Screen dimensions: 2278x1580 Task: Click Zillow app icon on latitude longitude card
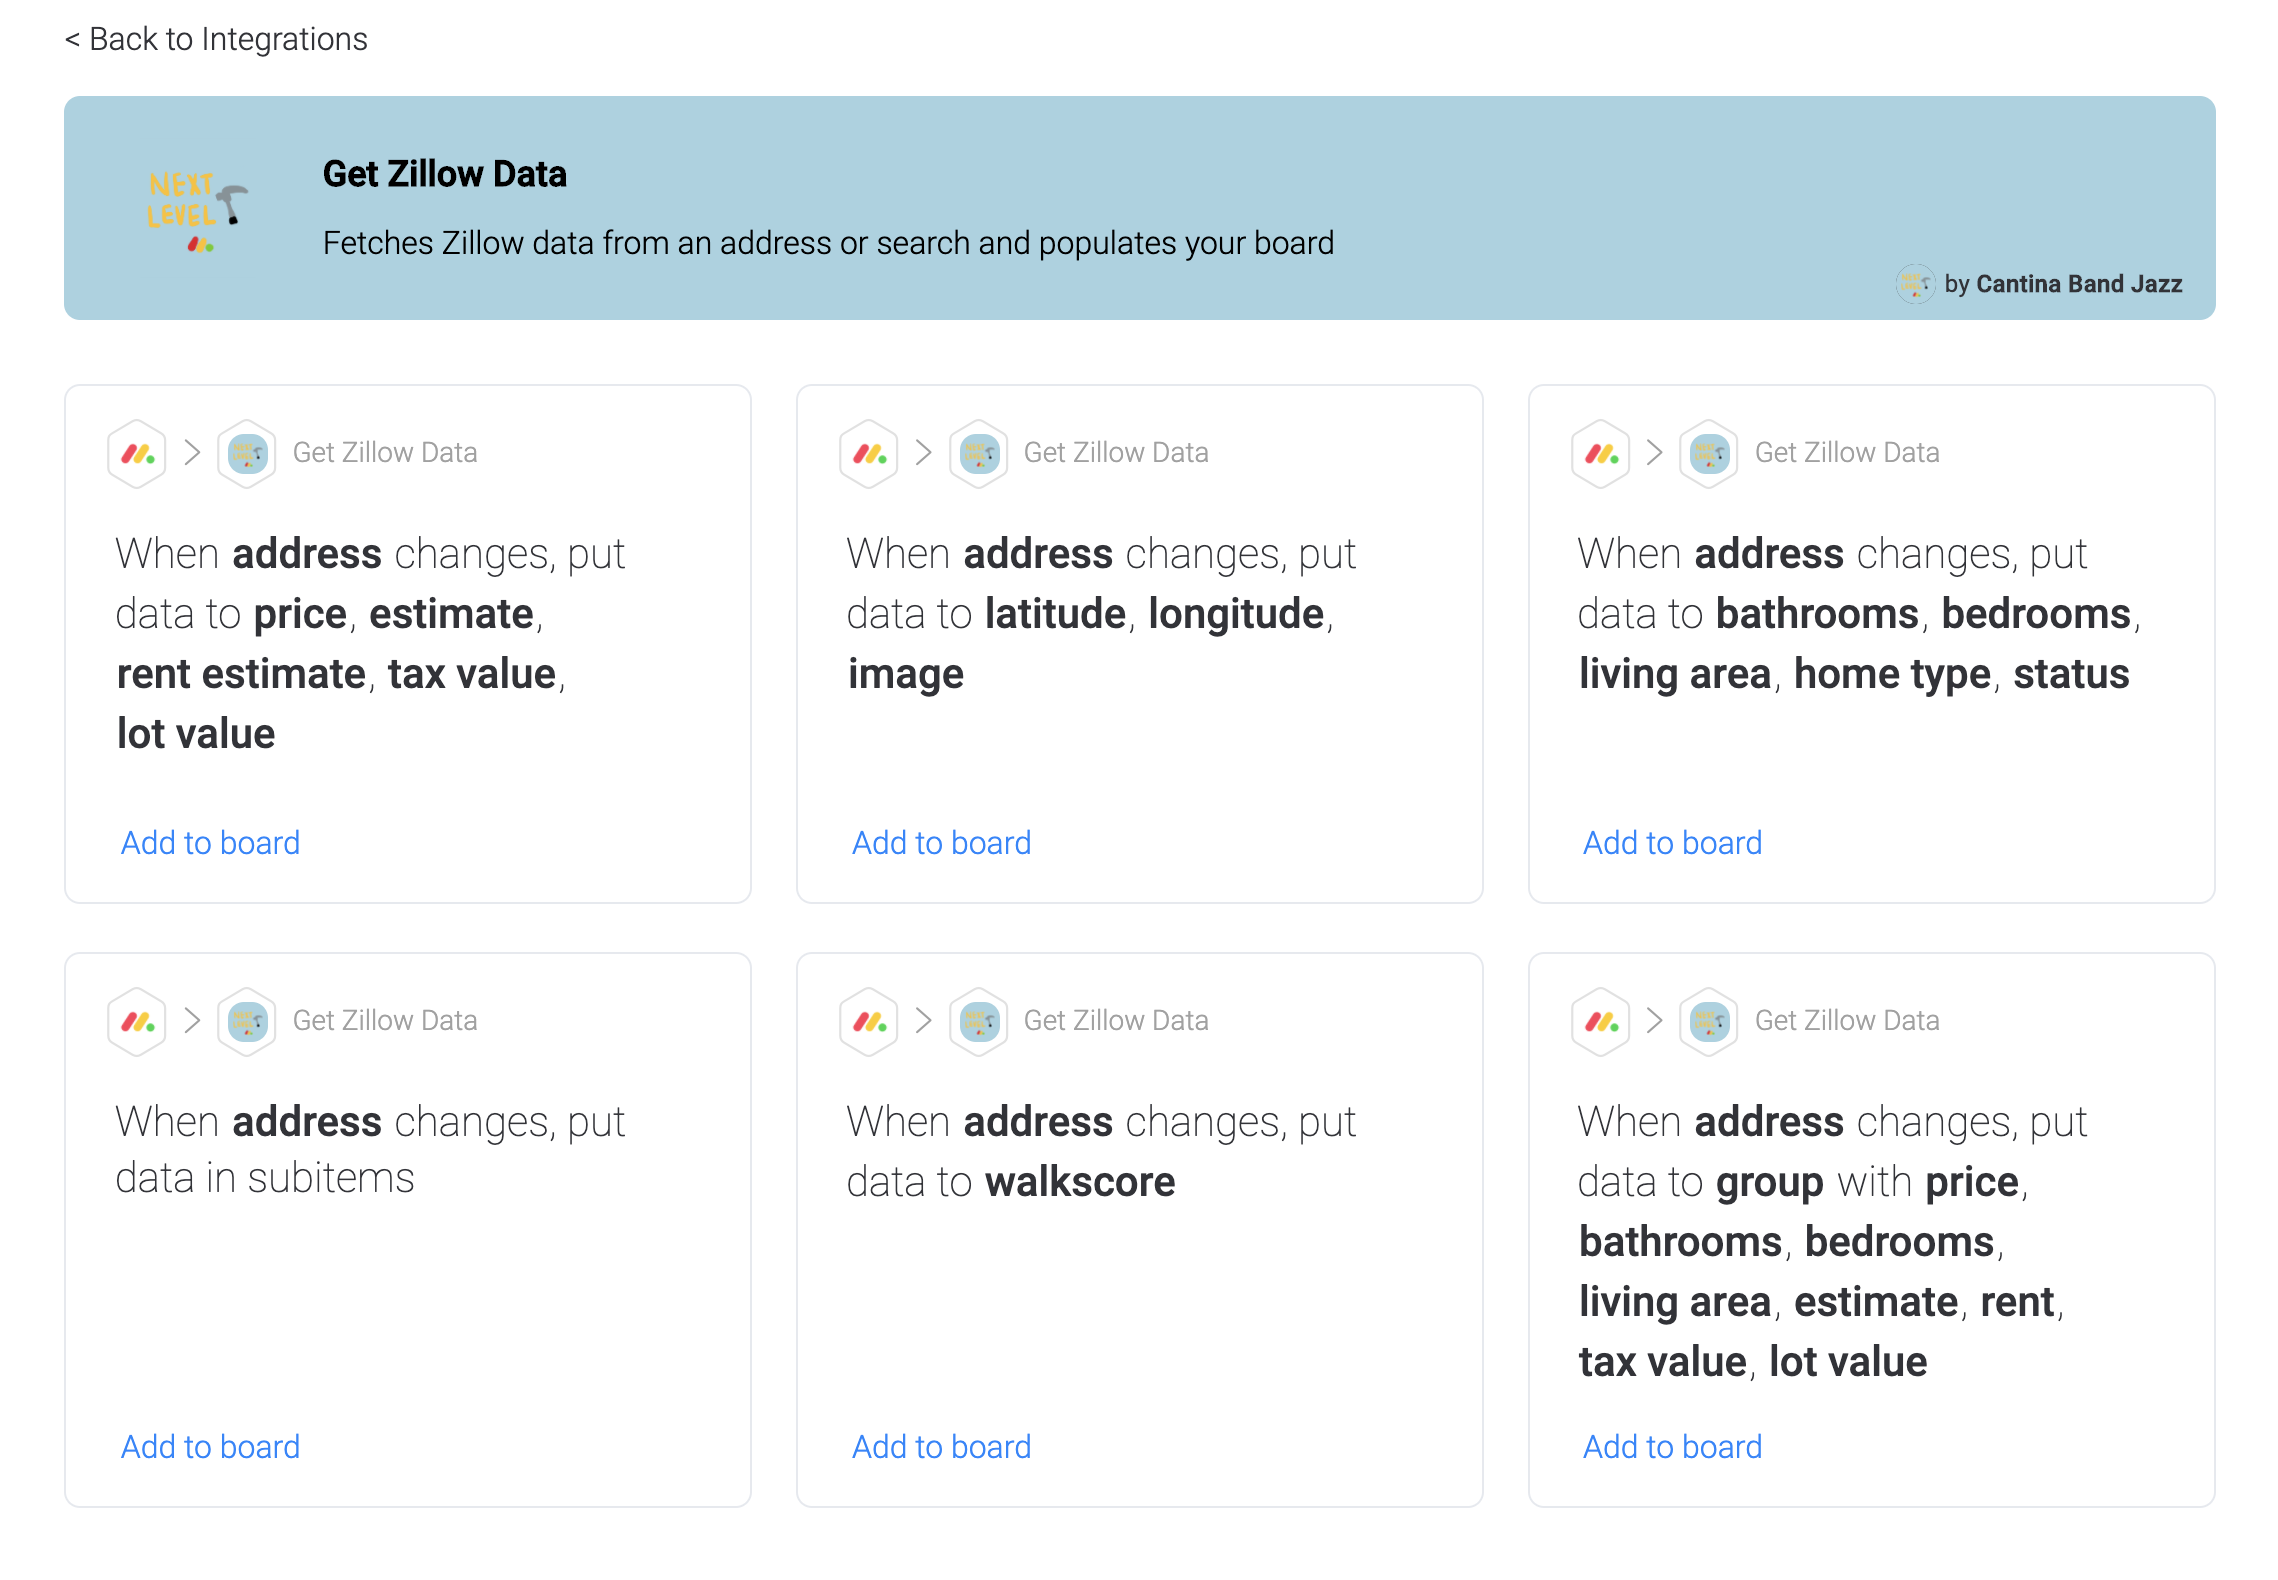(x=978, y=454)
